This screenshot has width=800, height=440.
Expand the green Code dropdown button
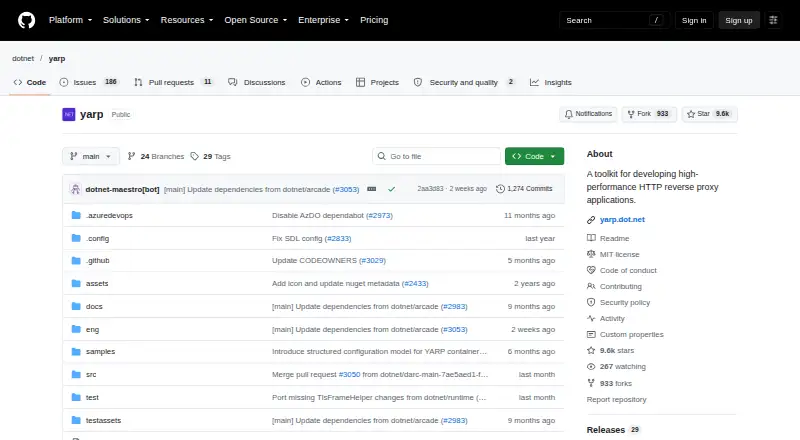point(534,156)
